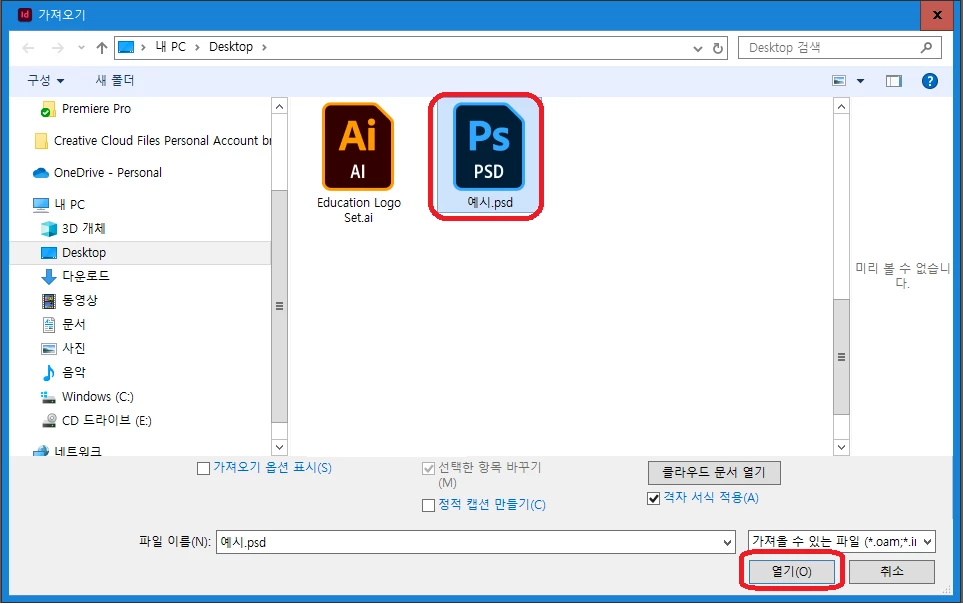The height and width of the screenshot is (604, 963).
Task: Toggle 선택한 항목 바꾸기 checkbox
Action: (429, 469)
